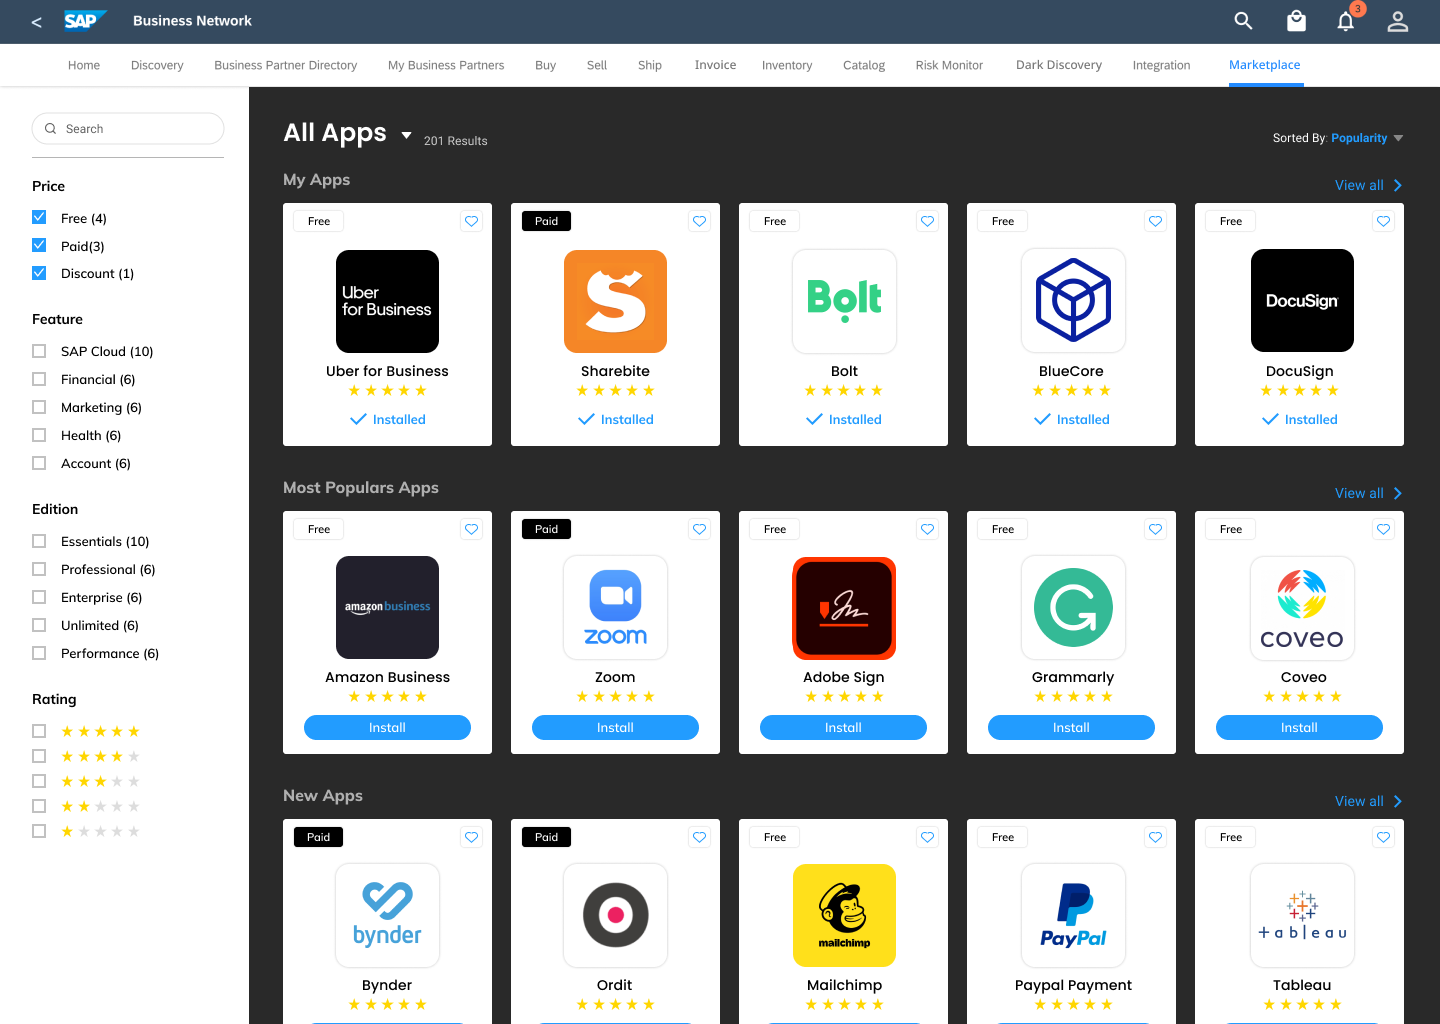Install the Zoom app

point(615,727)
